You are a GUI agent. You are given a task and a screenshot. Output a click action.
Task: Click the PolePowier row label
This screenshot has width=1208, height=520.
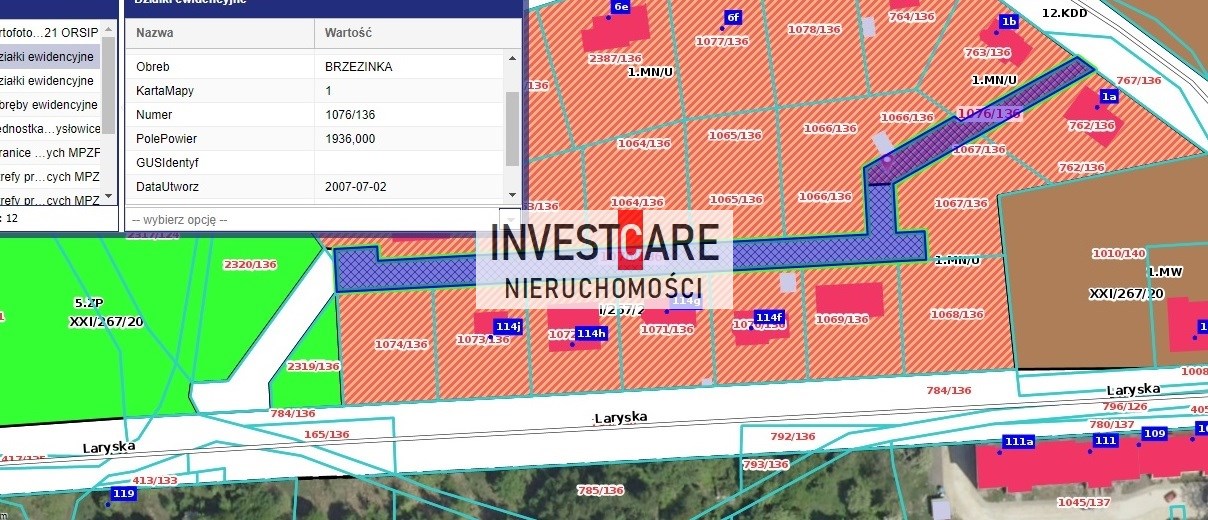[166, 139]
